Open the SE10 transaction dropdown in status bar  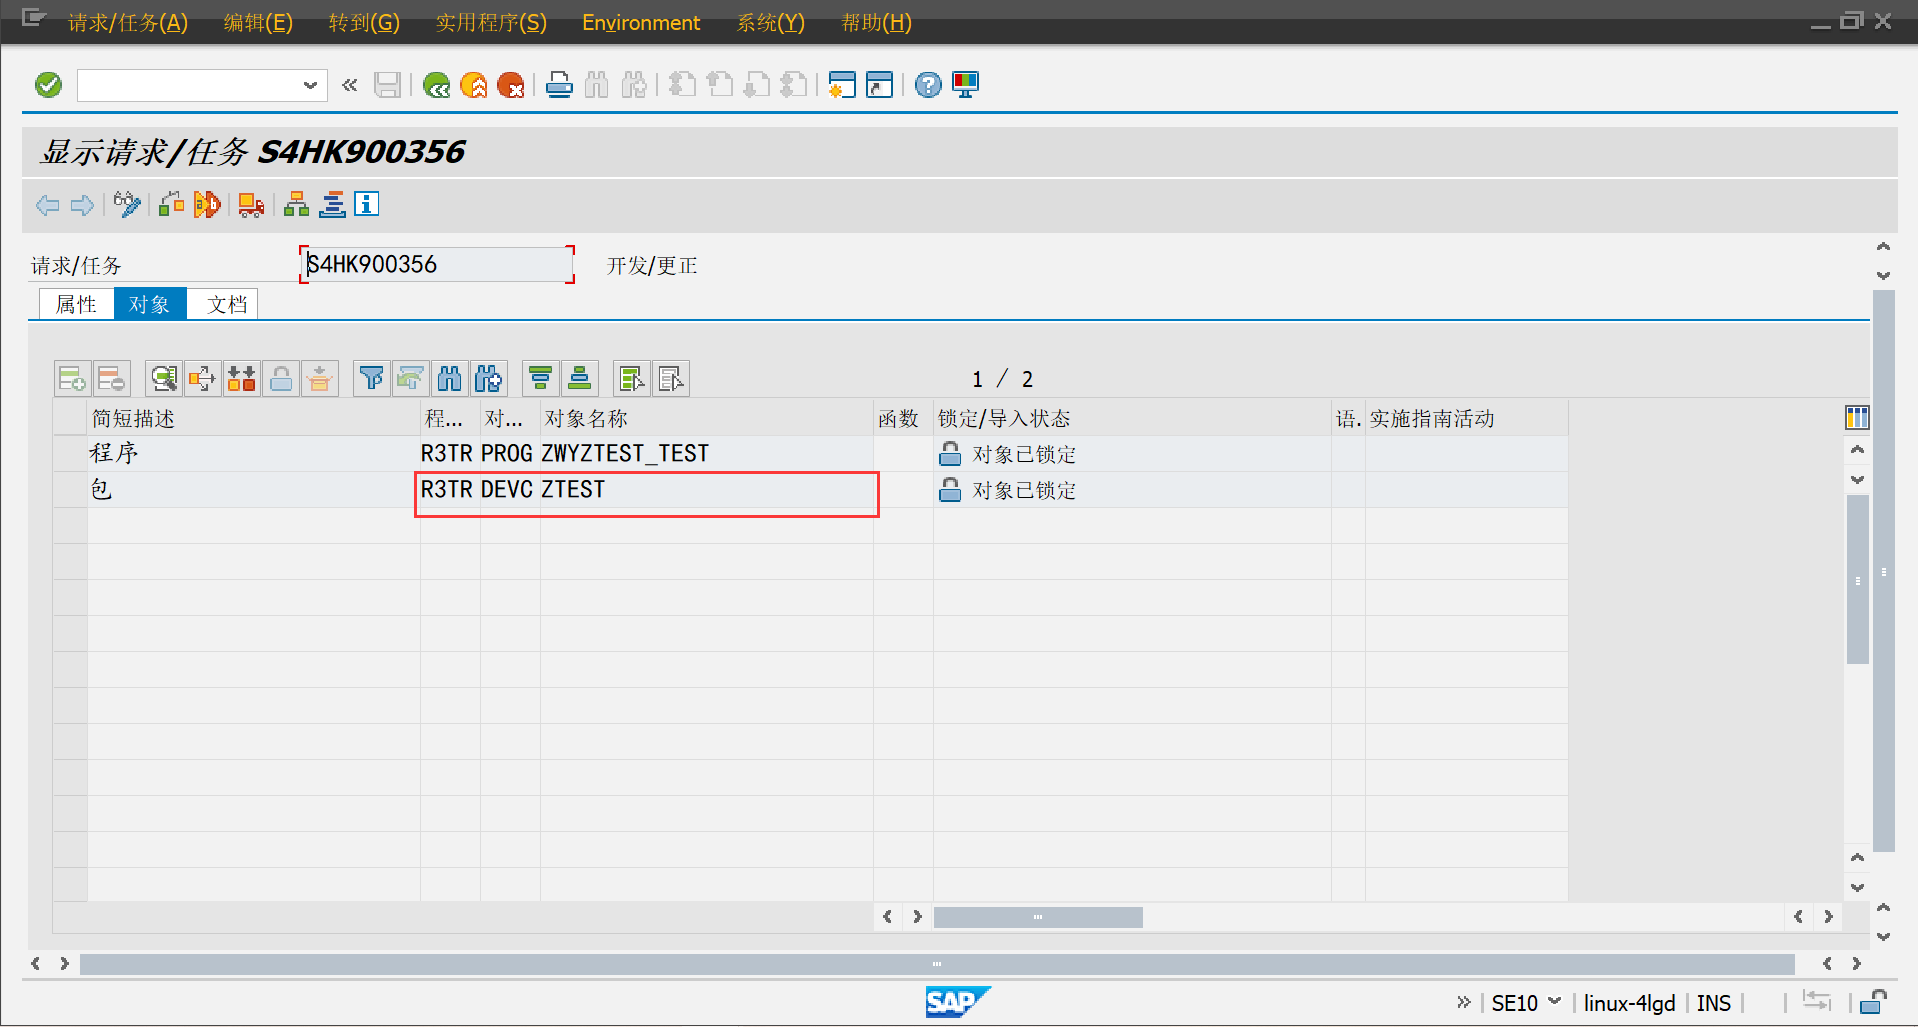[x=1555, y=1001]
